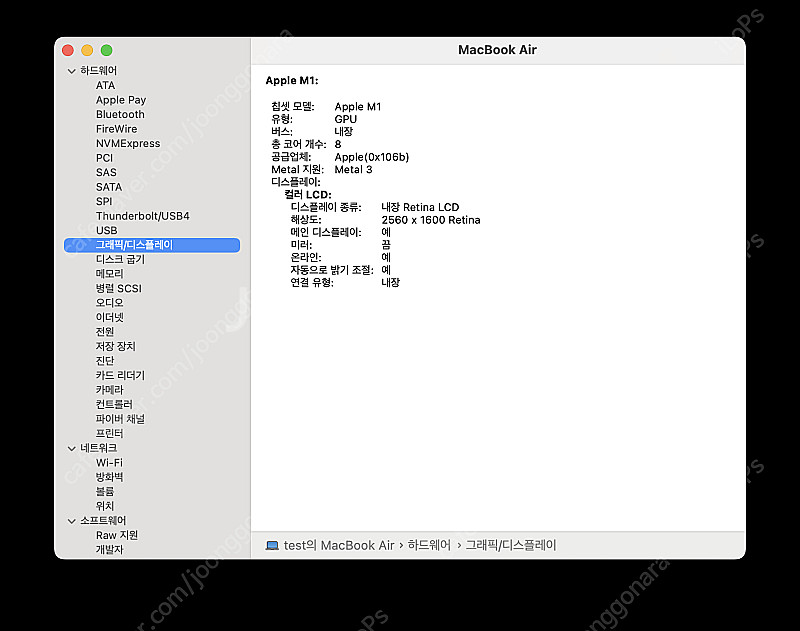
Task: Collapse the 네트워크 section disclosure triangle
Action: coord(71,448)
